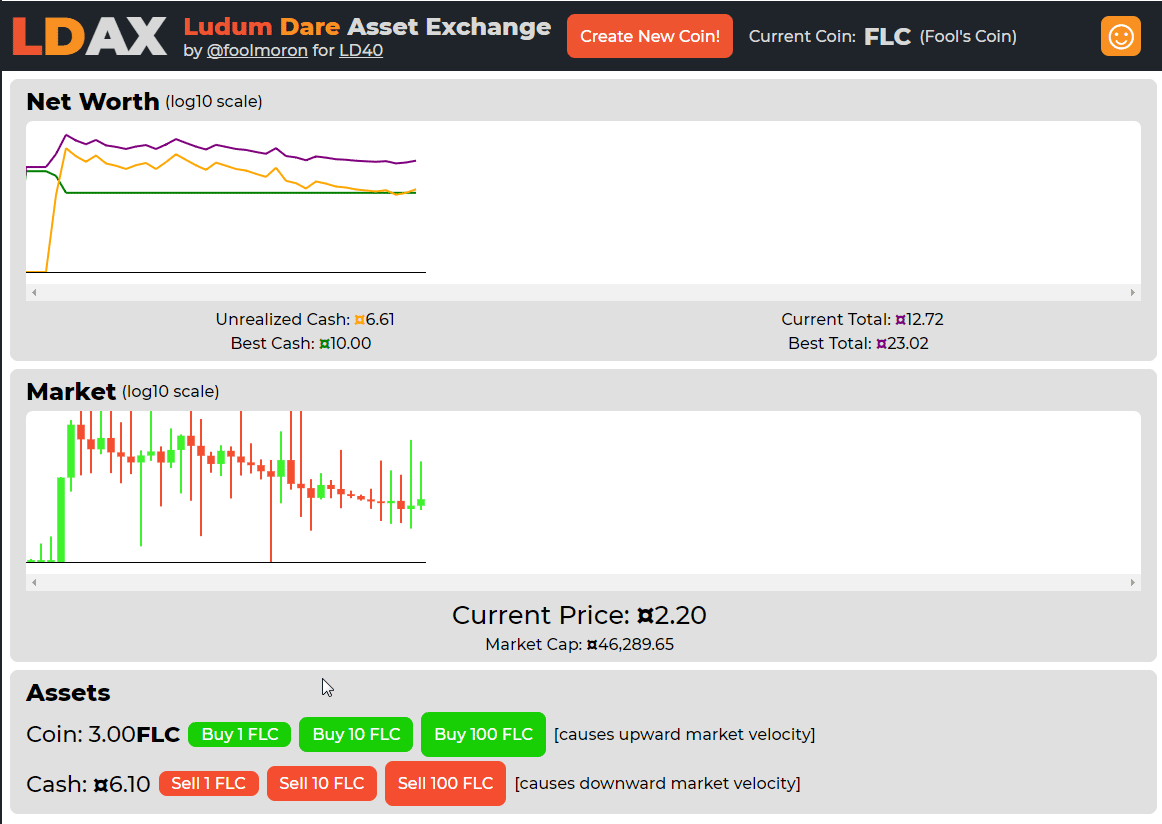
Task: Buy 10 FLC
Action: coord(356,734)
